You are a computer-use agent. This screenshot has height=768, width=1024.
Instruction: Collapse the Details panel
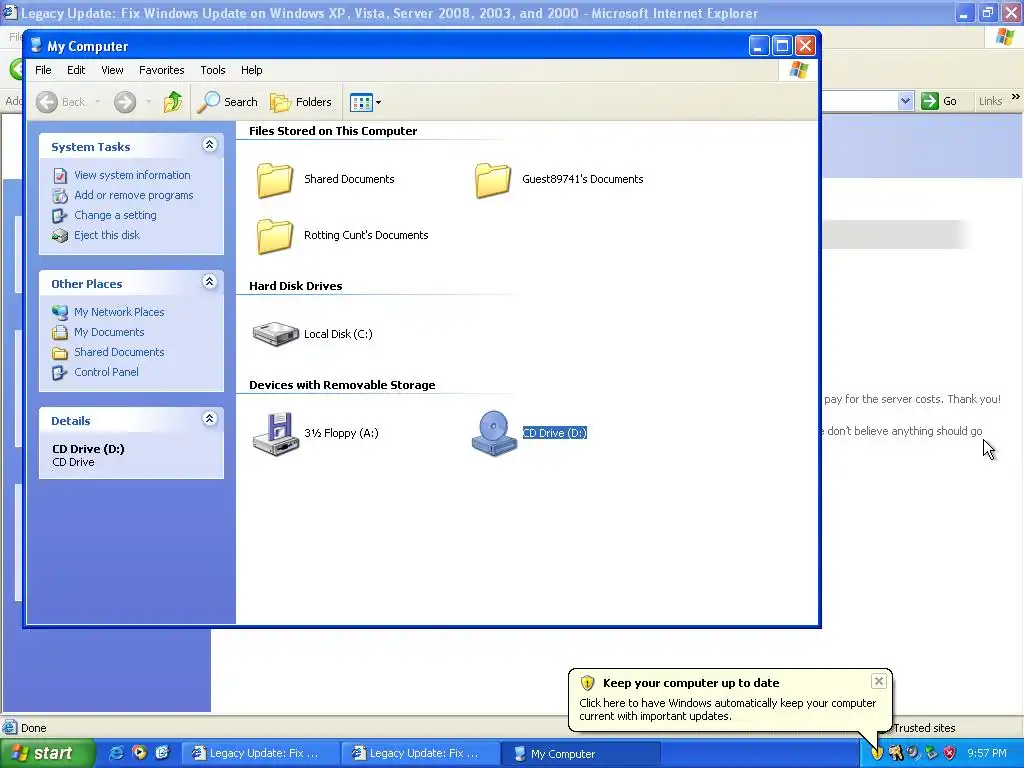[x=209, y=419]
